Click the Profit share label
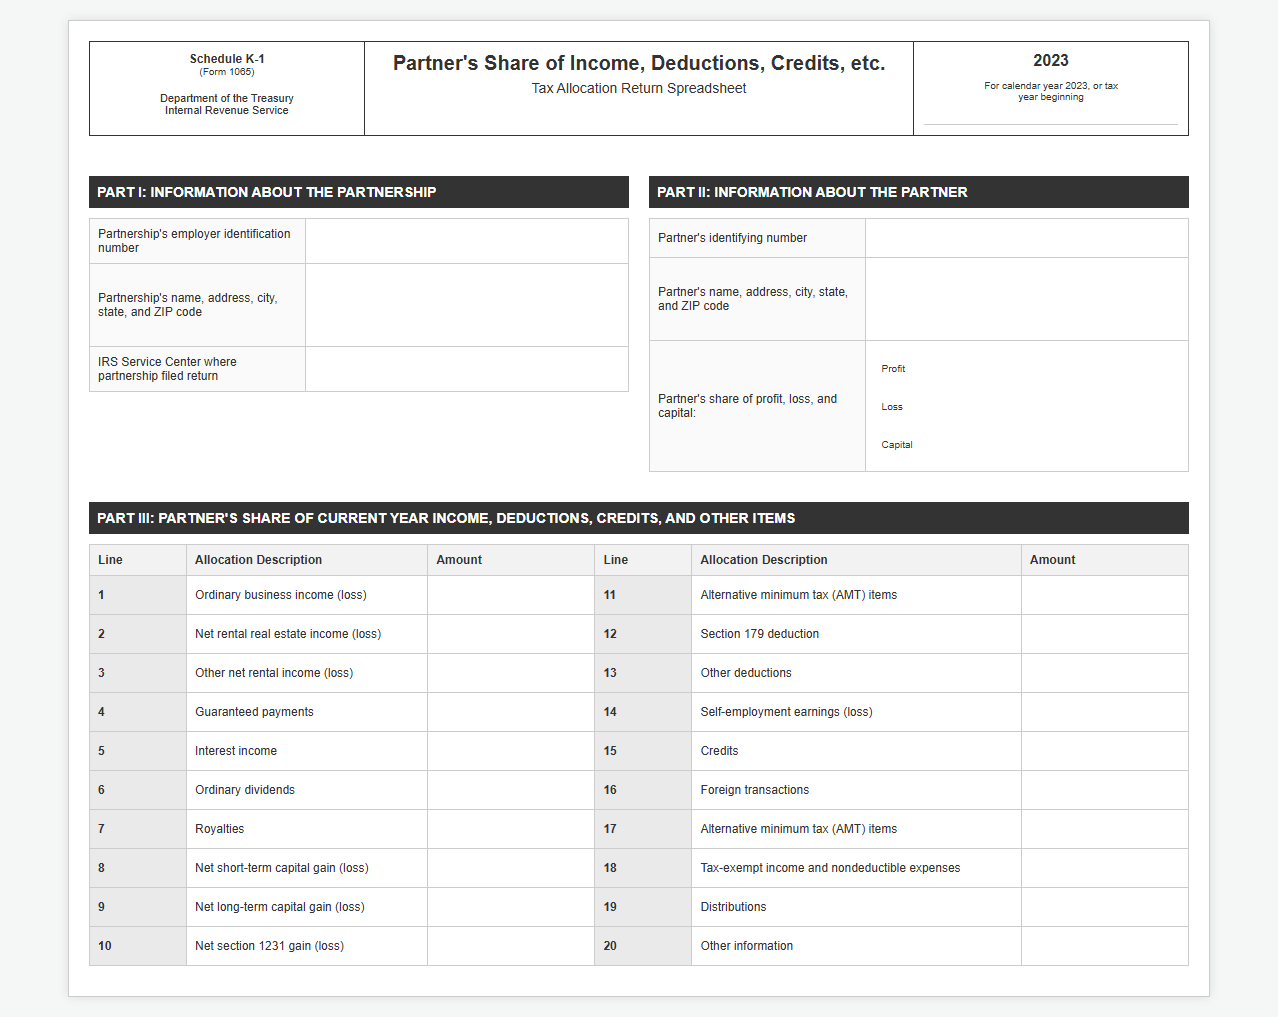 click(893, 369)
